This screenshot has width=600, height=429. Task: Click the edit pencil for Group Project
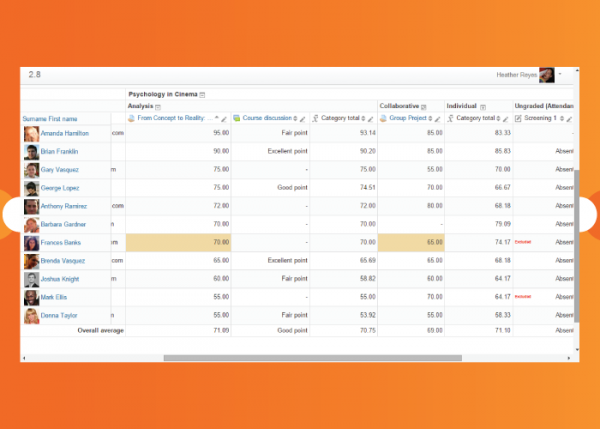point(440,118)
